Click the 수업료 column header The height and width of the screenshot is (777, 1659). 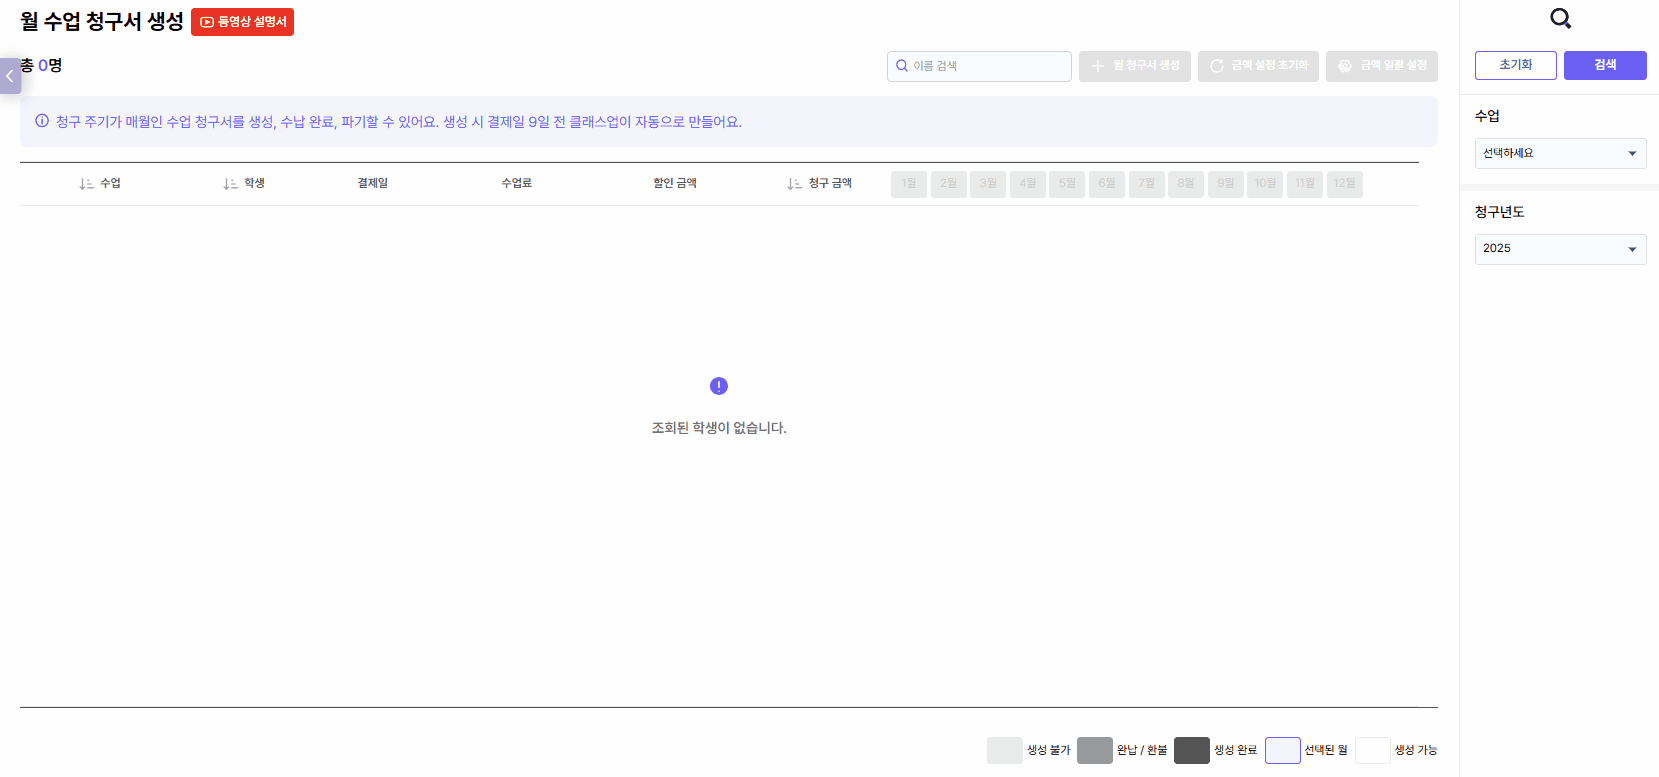point(517,183)
